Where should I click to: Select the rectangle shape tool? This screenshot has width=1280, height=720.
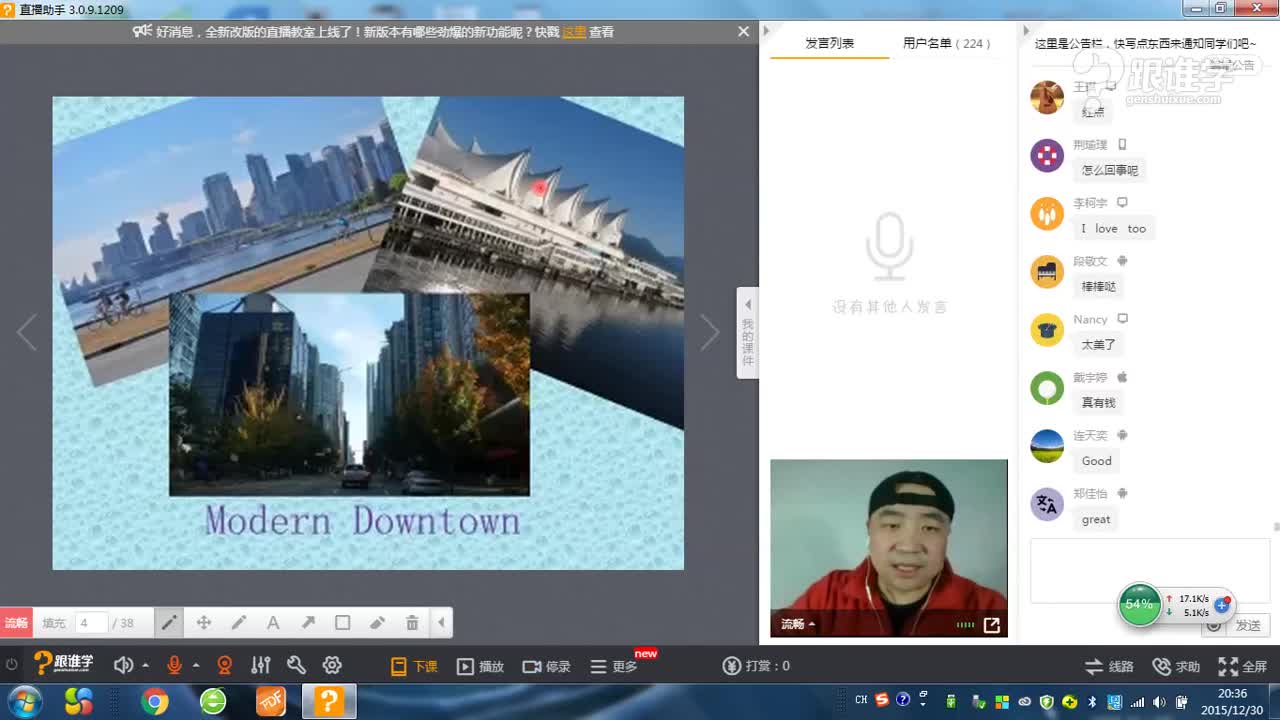pos(343,623)
